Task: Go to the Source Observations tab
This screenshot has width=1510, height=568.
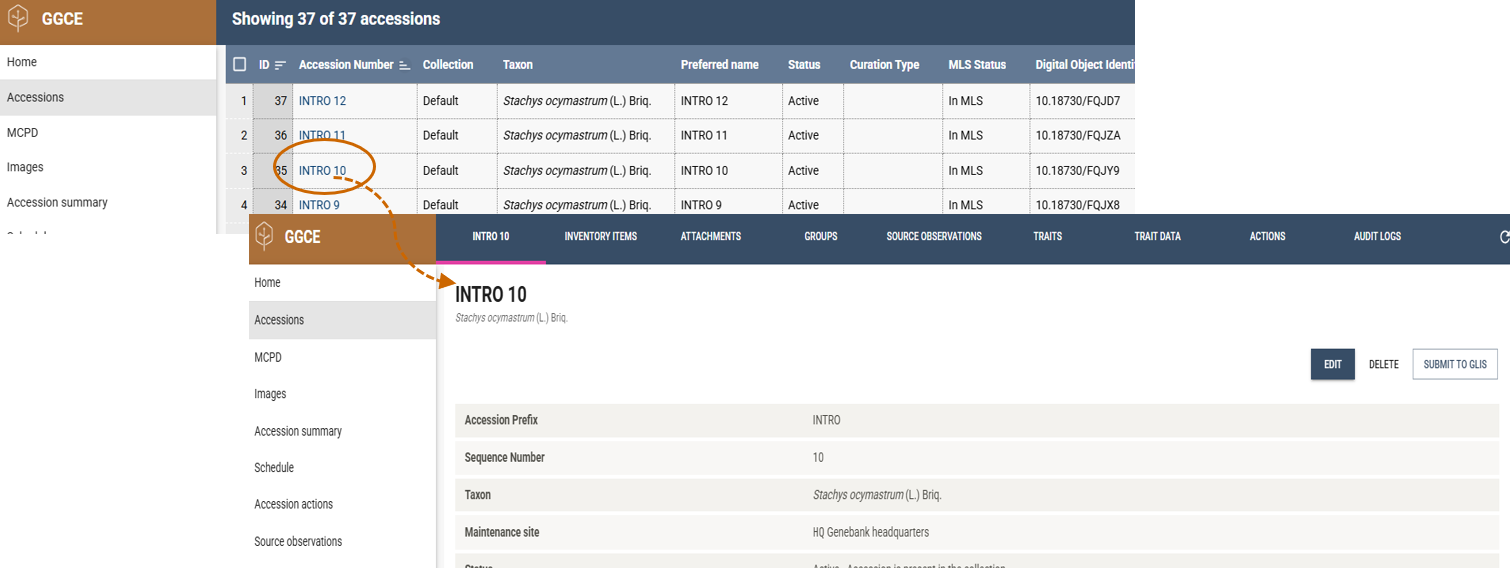Action: pos(933,237)
